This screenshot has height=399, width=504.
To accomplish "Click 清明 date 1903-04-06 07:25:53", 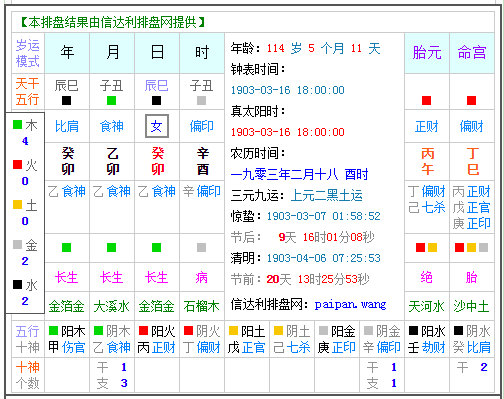I will (323, 258).
